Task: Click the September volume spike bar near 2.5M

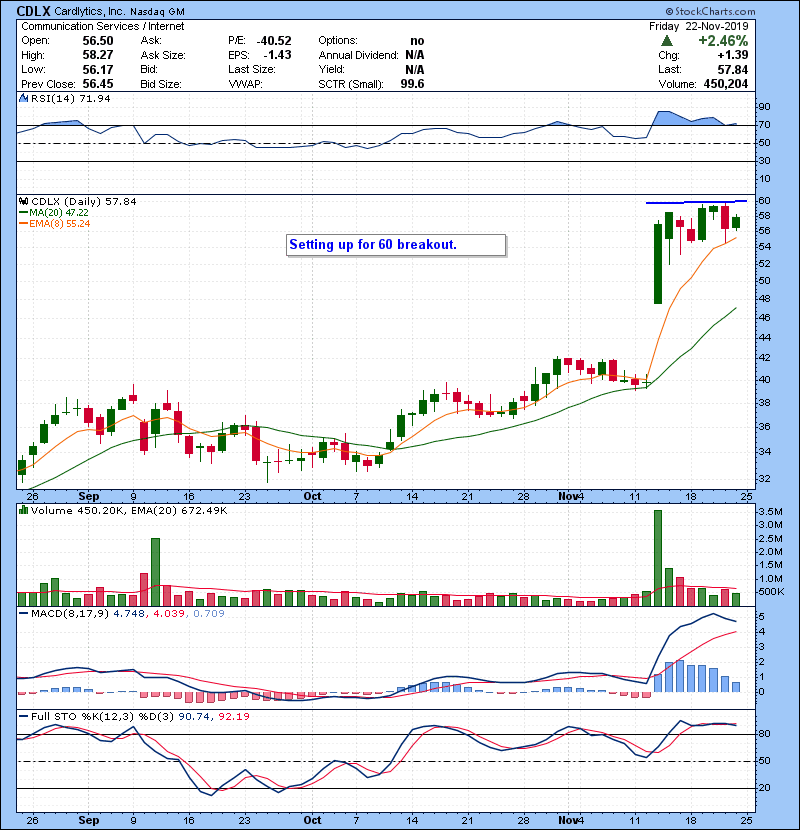Action: point(155,572)
